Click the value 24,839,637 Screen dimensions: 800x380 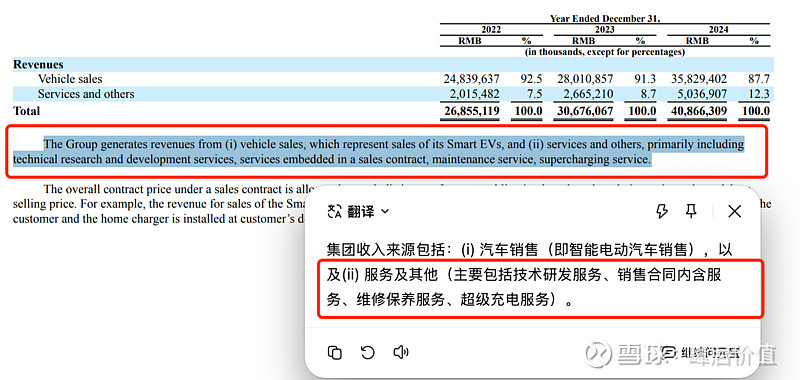(x=472, y=79)
